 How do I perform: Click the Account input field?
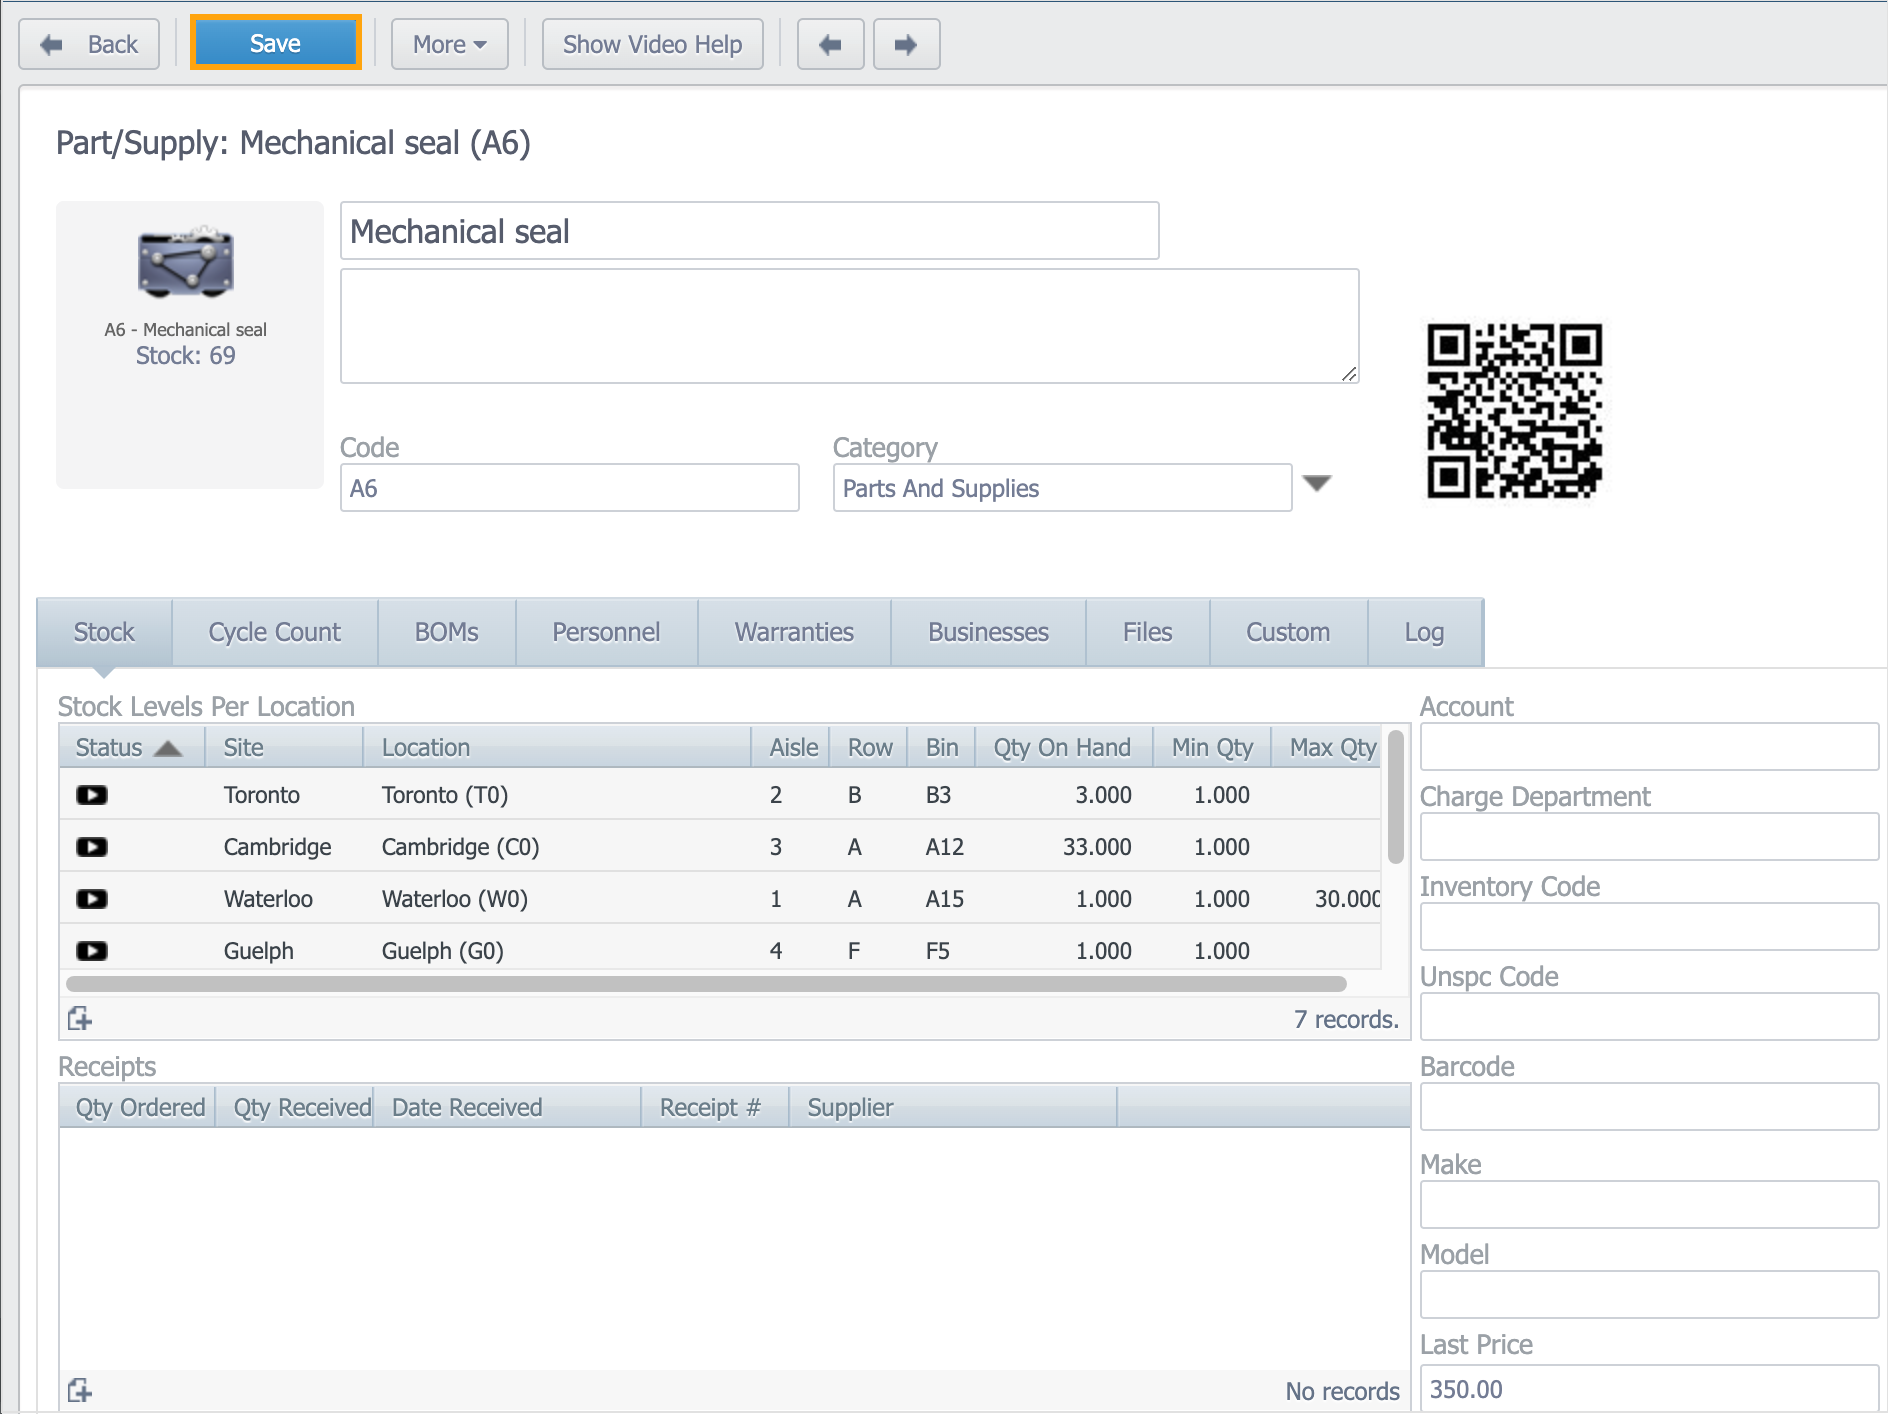coord(1649,747)
